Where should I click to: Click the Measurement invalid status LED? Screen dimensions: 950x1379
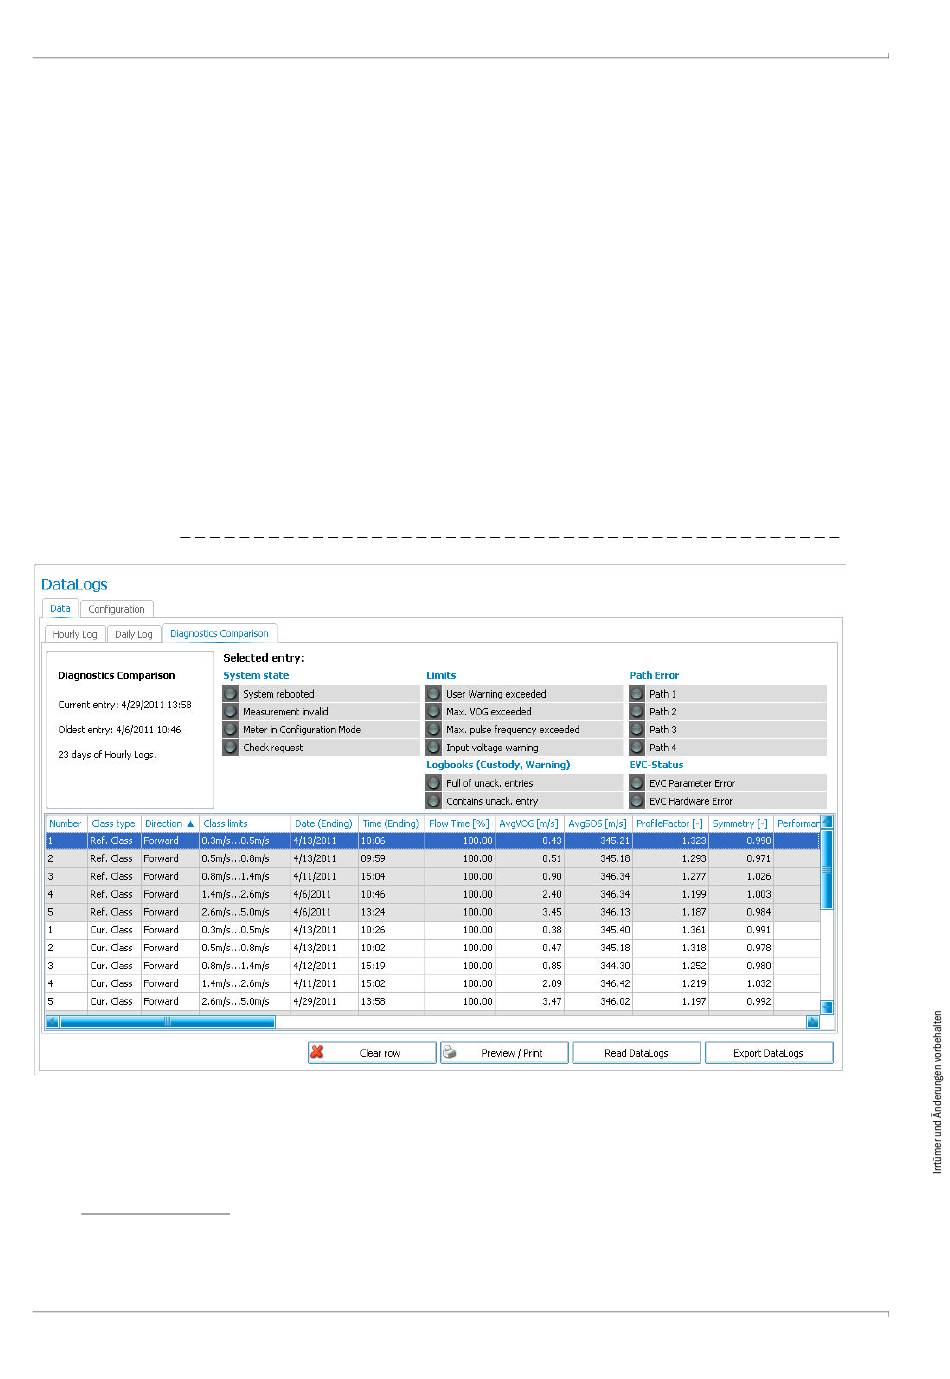point(231,712)
